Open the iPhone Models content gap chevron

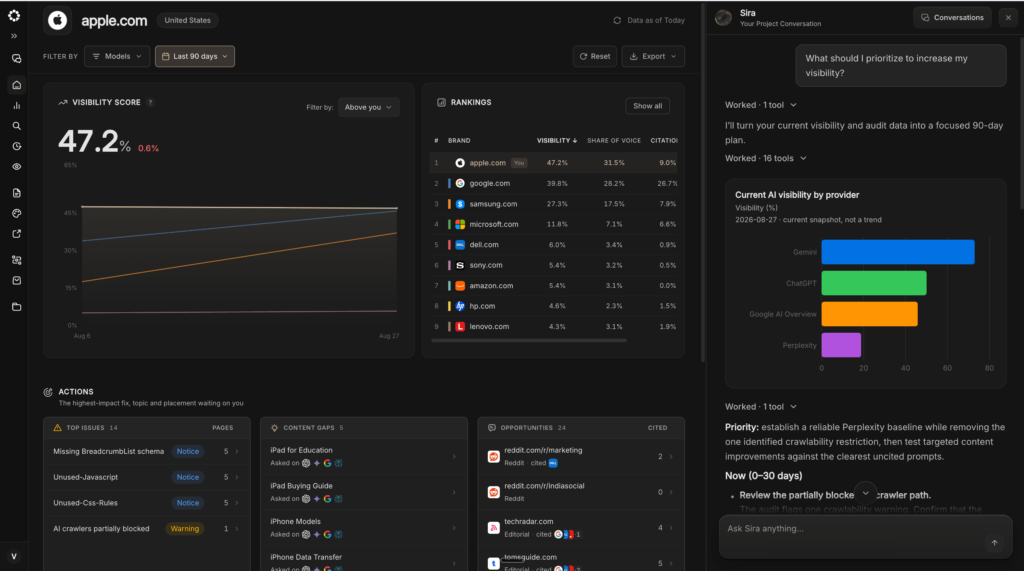tap(454, 528)
